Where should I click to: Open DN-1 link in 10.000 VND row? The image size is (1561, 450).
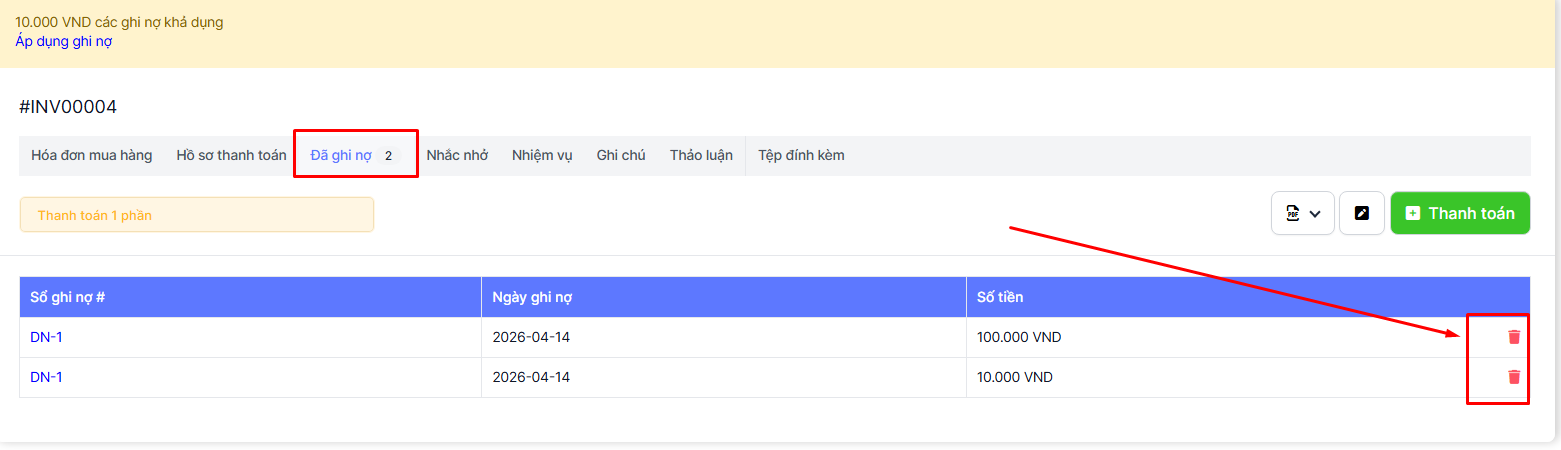(x=46, y=377)
